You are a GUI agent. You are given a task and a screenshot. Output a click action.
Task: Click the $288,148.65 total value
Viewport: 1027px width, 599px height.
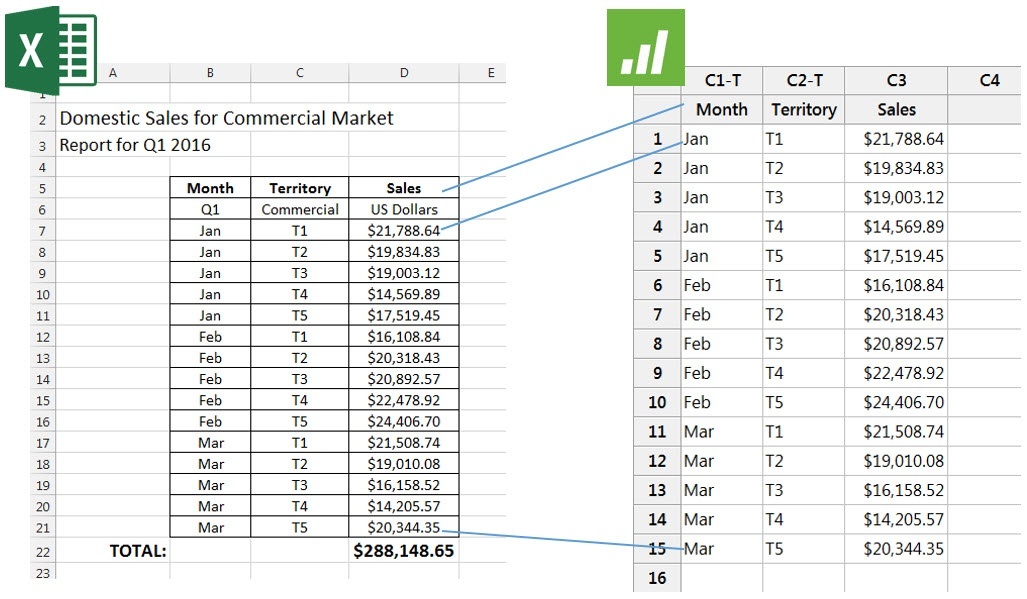(x=404, y=550)
